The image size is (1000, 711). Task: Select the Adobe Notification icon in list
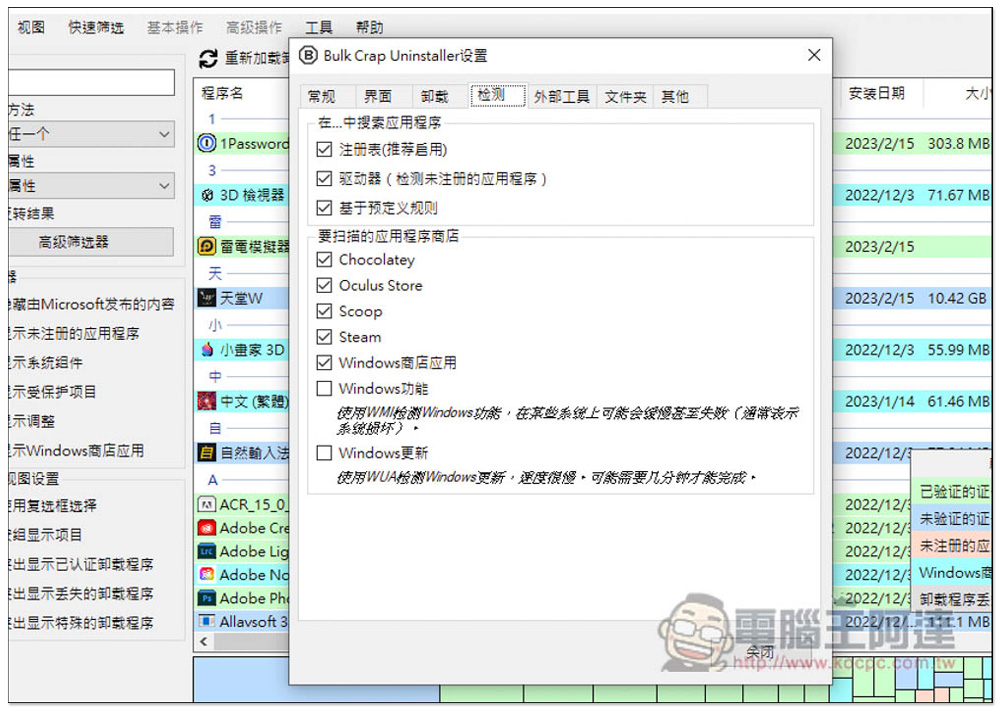point(207,575)
